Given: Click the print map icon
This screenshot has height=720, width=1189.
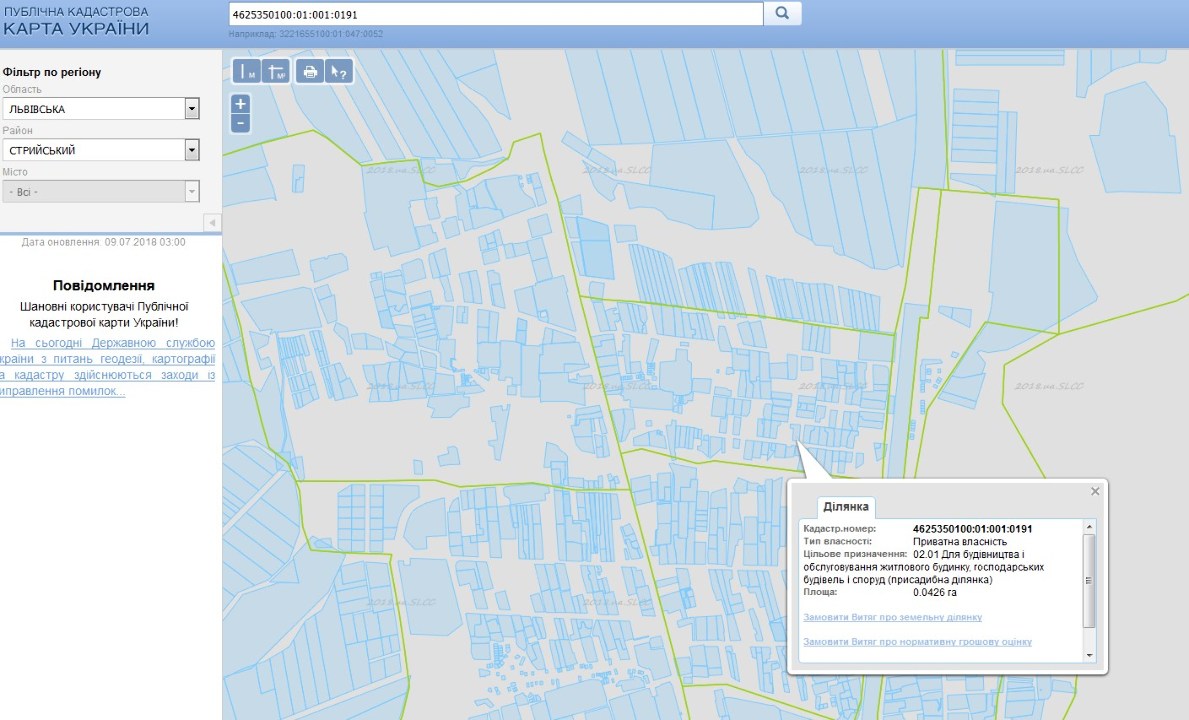Looking at the screenshot, I should pos(310,72).
